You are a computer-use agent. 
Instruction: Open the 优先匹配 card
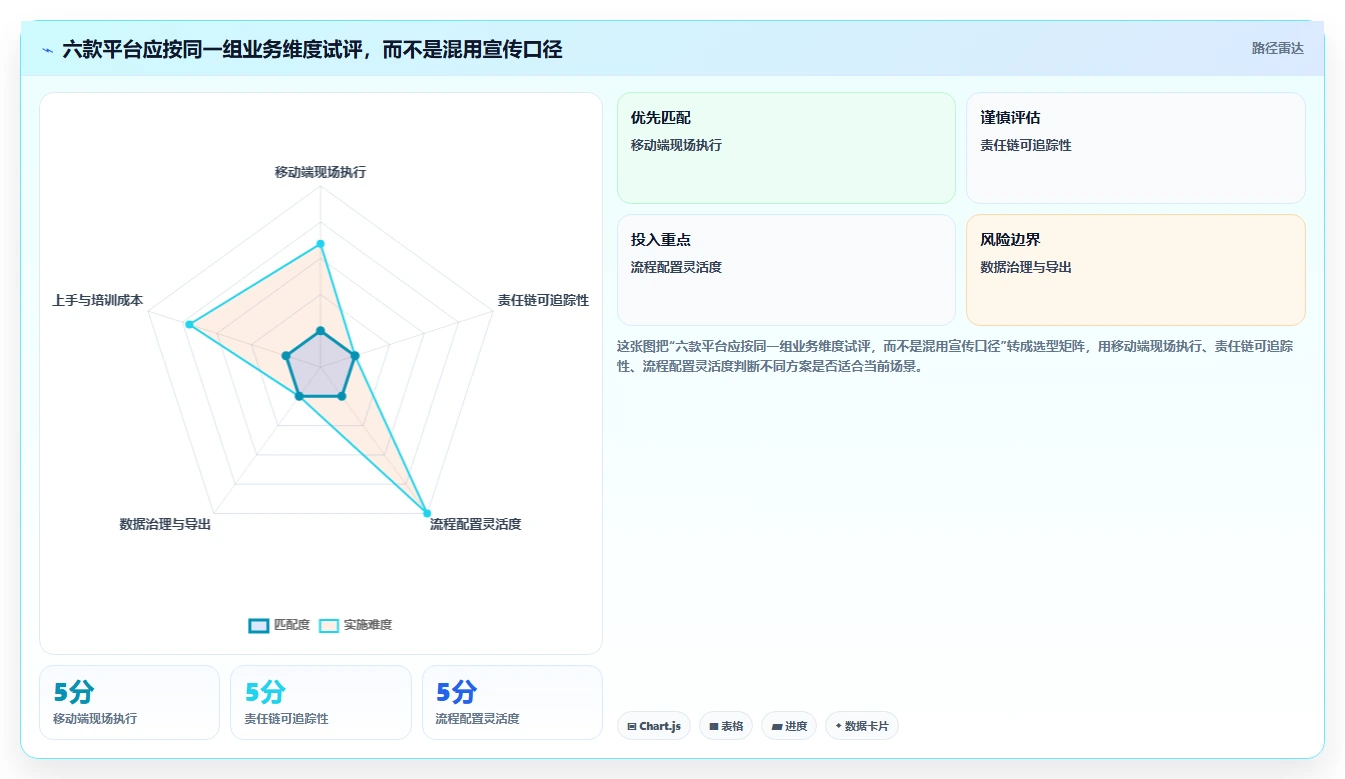click(x=786, y=148)
